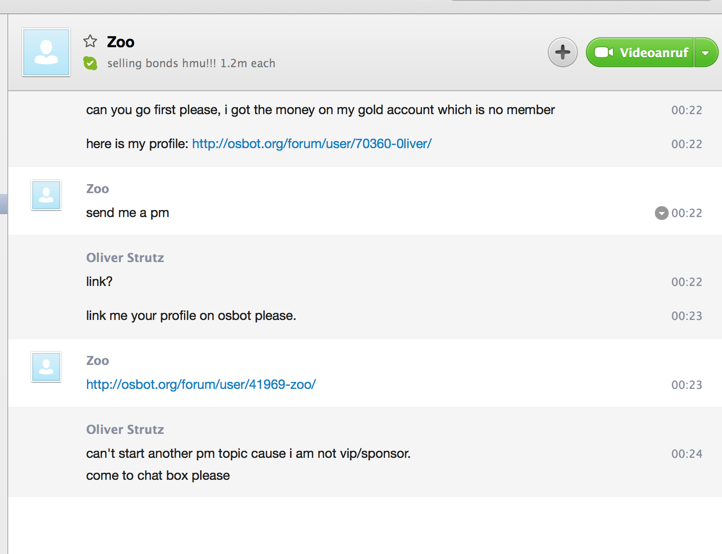Select the 'send me a pm' message
722x554 pixels.
point(127,213)
